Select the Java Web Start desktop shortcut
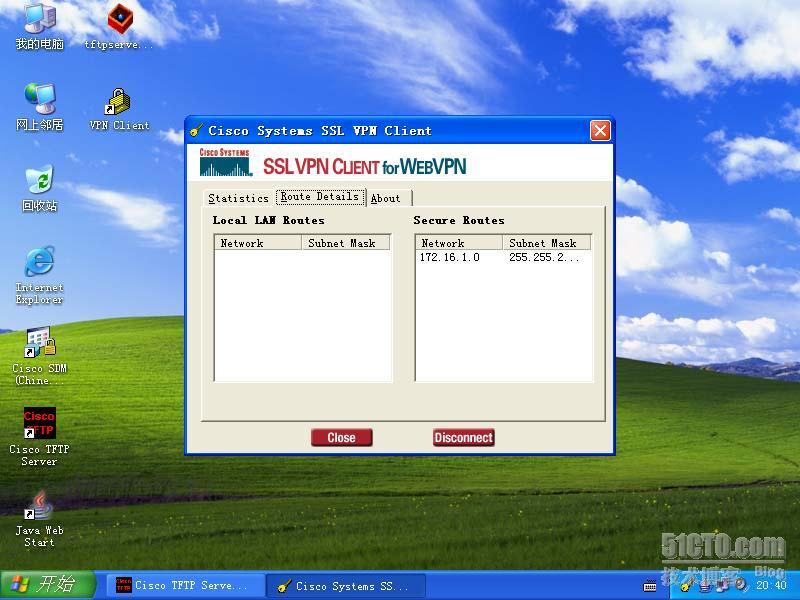800x600 pixels. [x=39, y=519]
